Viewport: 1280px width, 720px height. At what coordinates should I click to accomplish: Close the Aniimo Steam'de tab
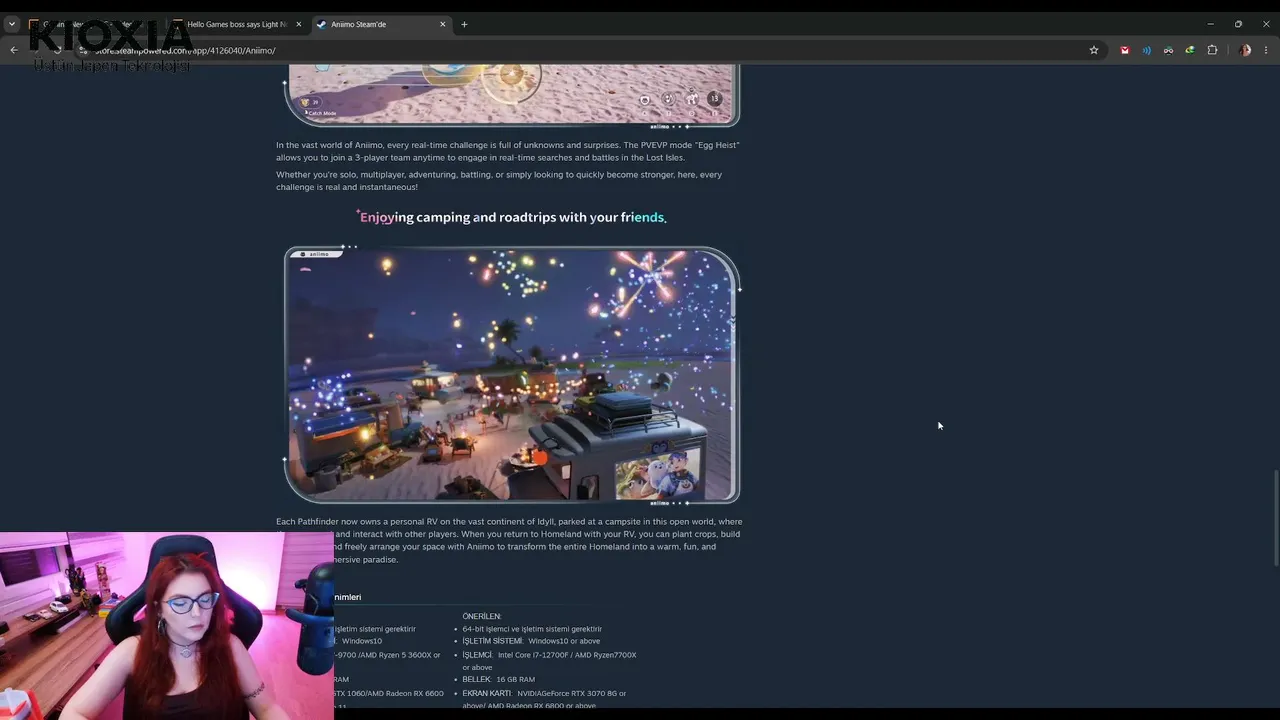pyautogui.click(x=443, y=24)
